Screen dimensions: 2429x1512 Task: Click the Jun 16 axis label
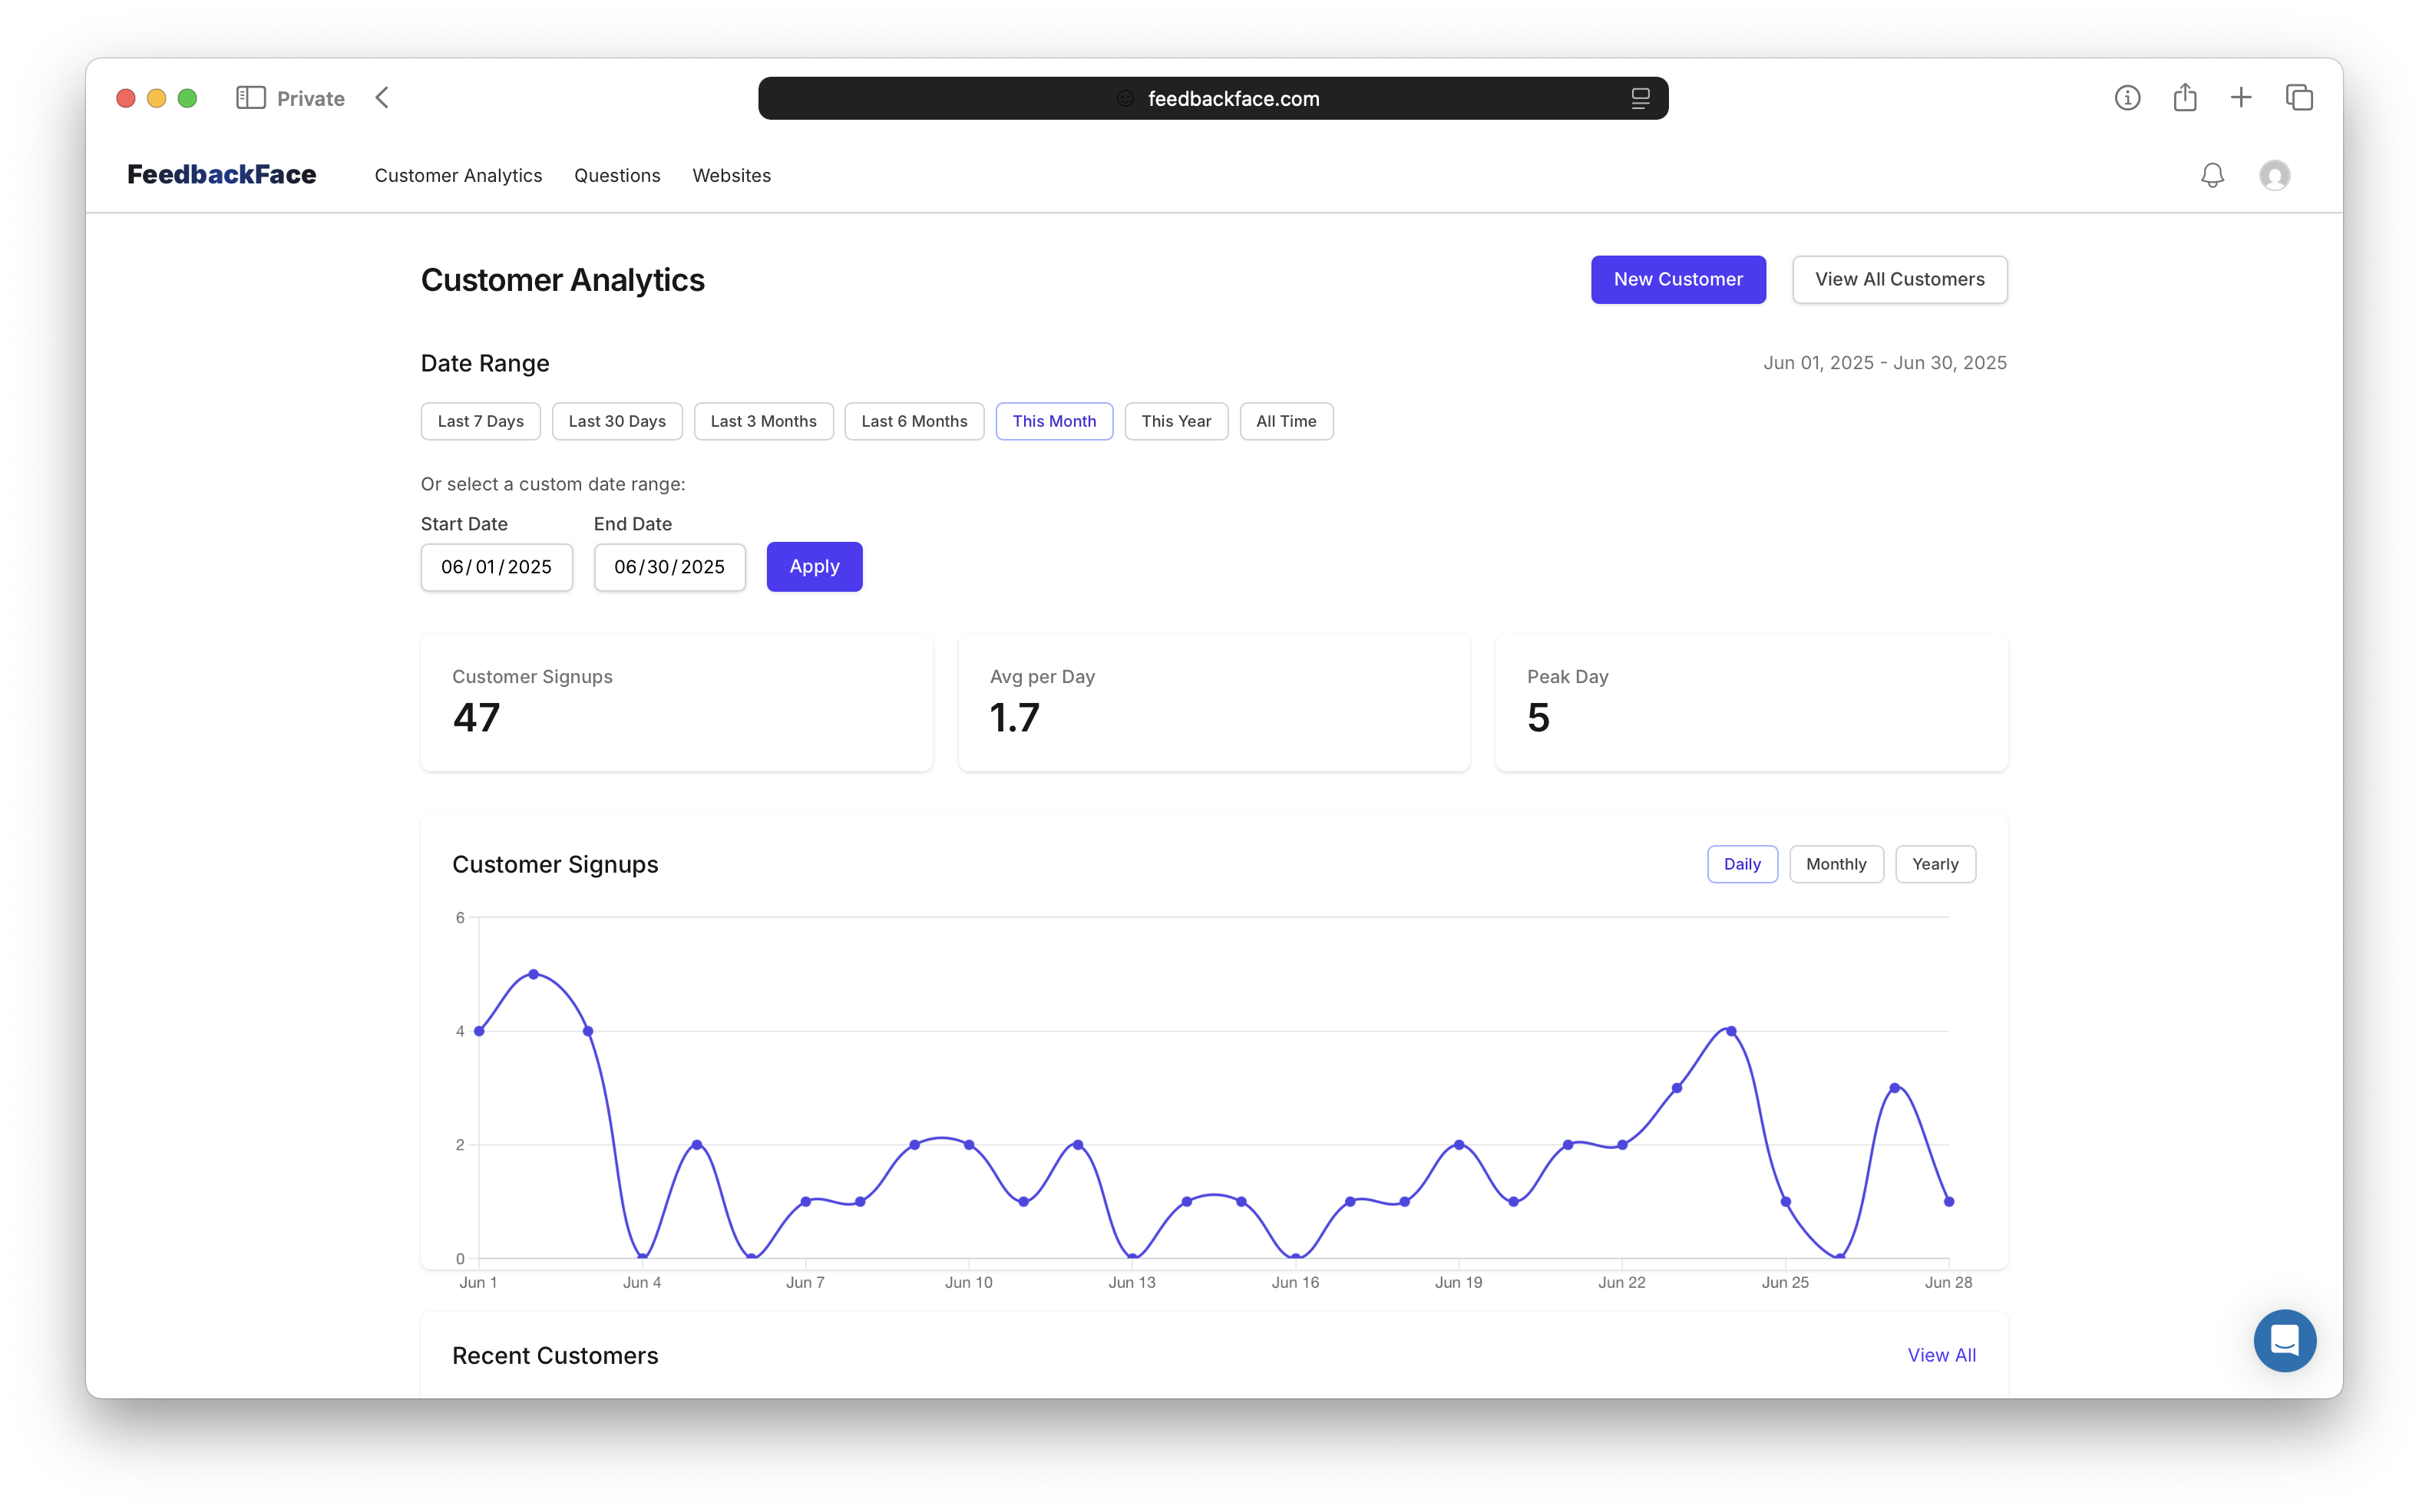(1295, 1282)
